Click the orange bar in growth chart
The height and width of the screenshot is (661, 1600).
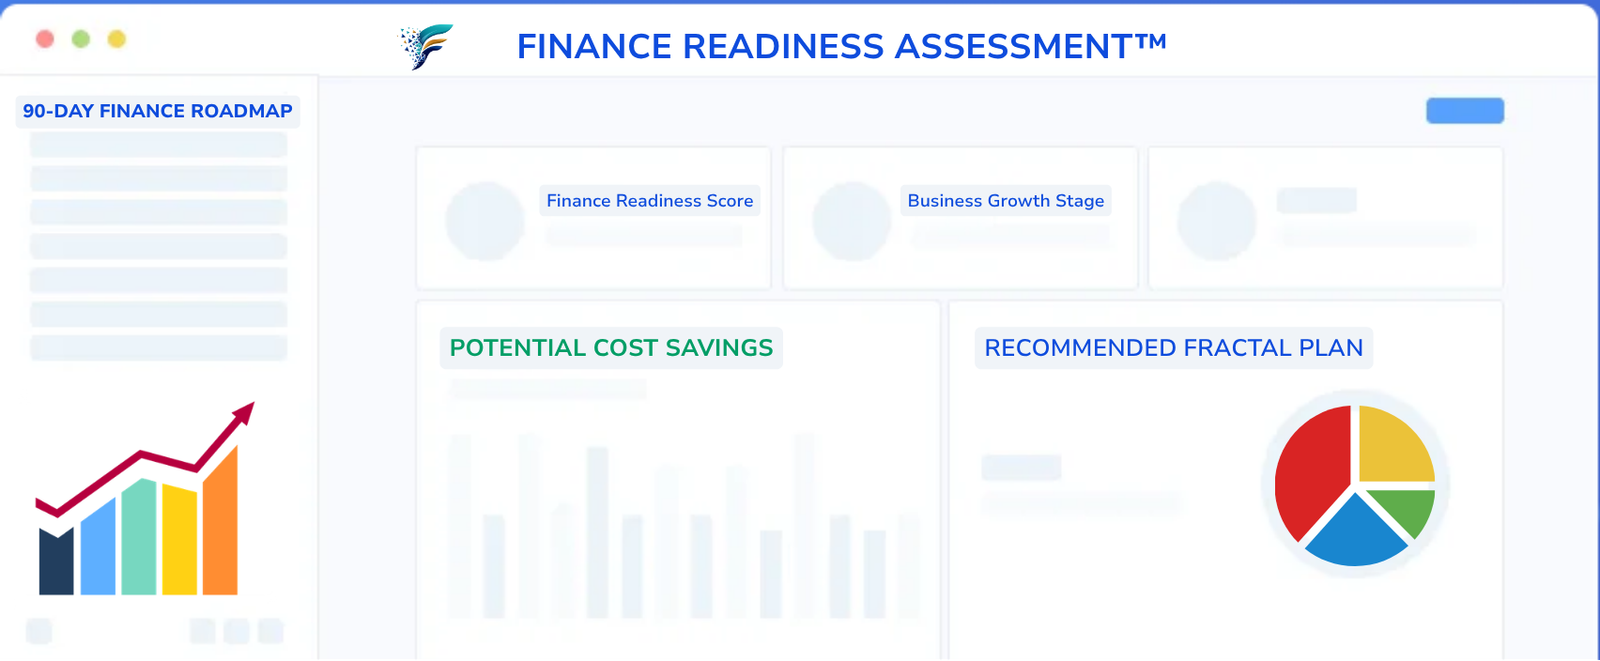(220, 521)
